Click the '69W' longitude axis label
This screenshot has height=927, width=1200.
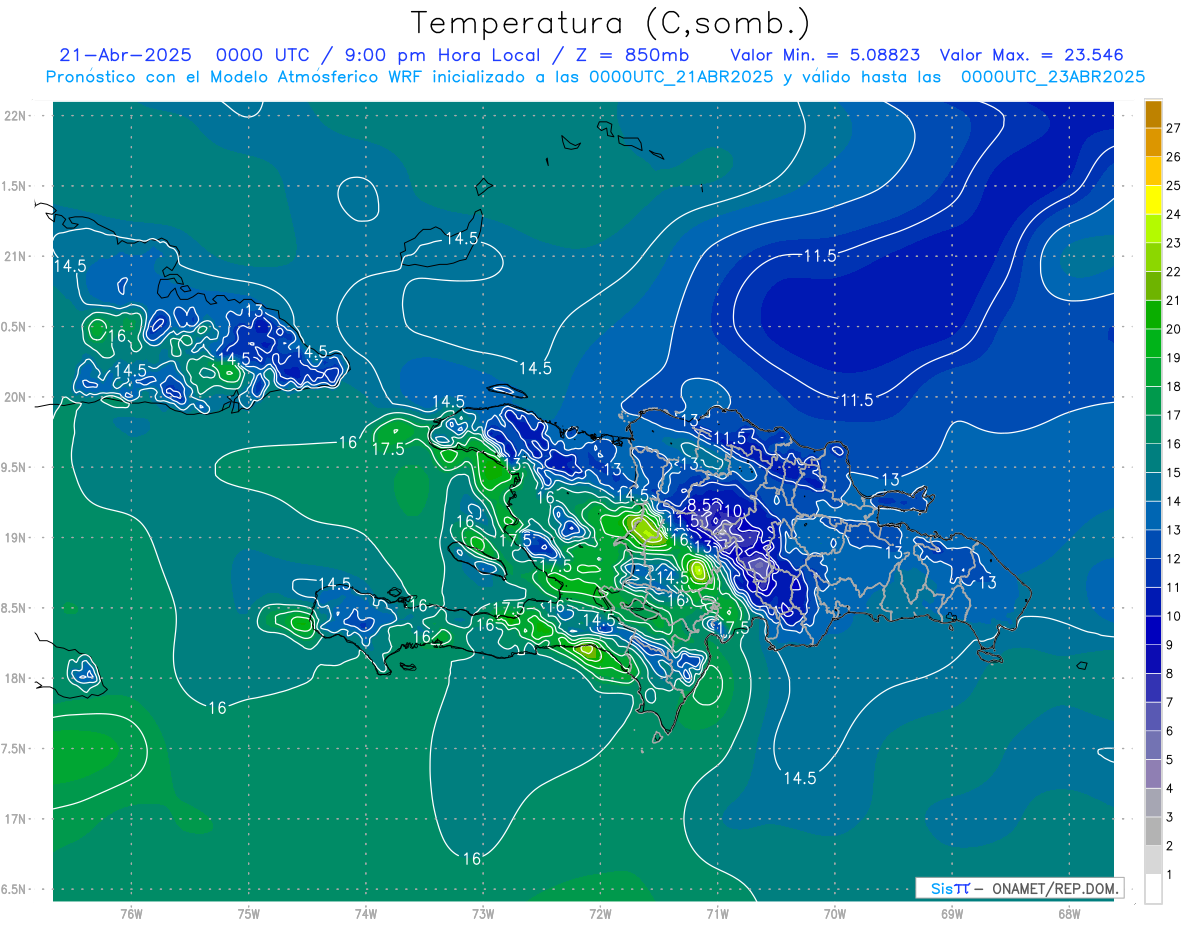[x=952, y=913]
